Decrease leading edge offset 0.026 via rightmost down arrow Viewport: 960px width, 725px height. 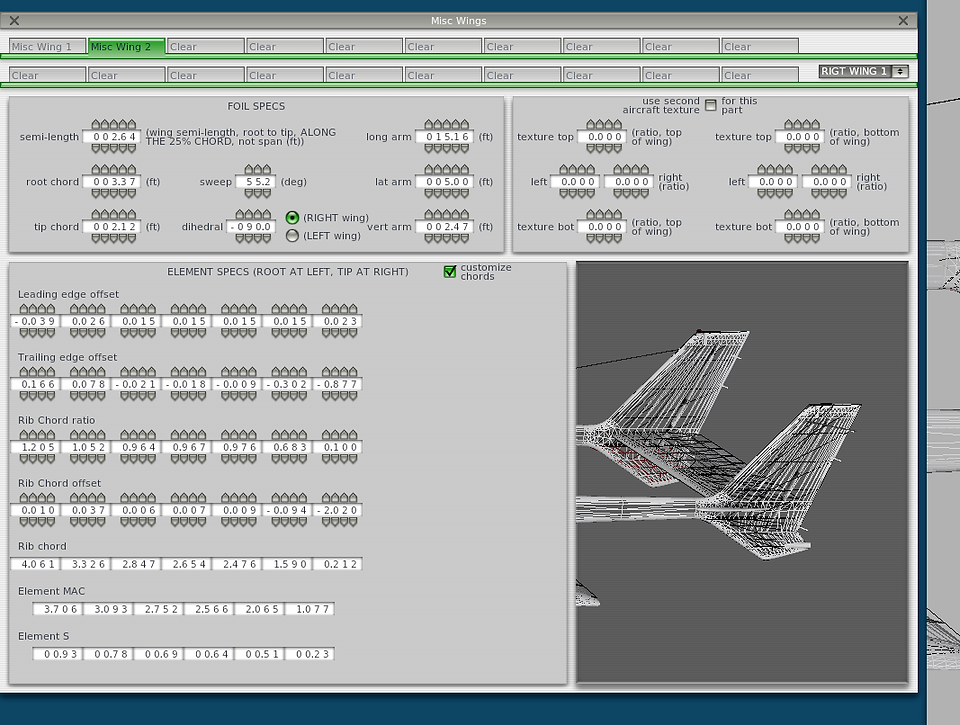[x=101, y=333]
